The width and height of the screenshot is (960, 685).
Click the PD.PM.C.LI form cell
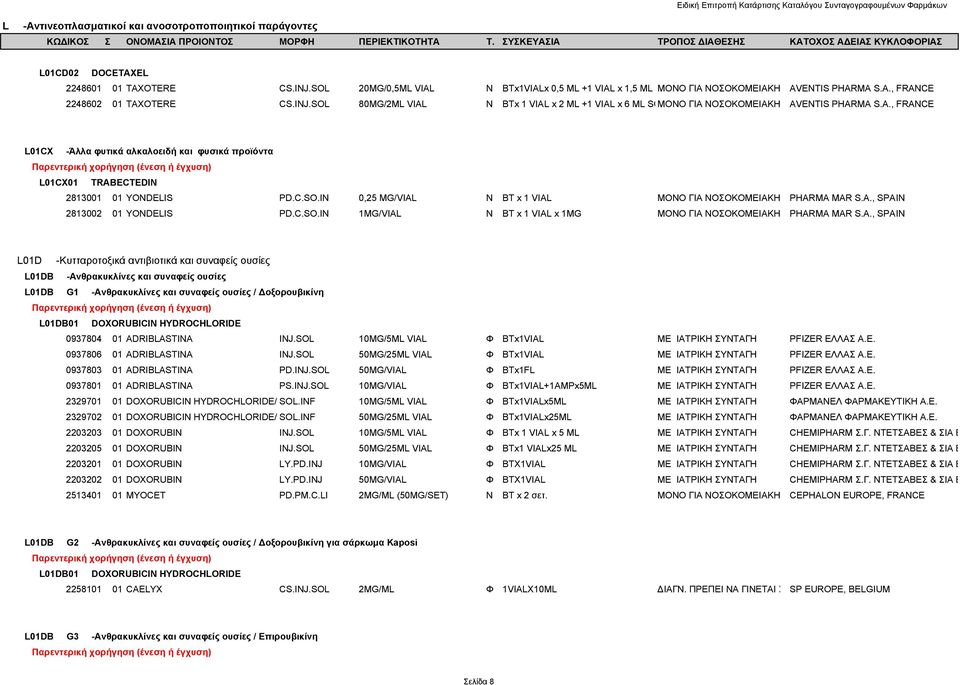click(x=303, y=495)
